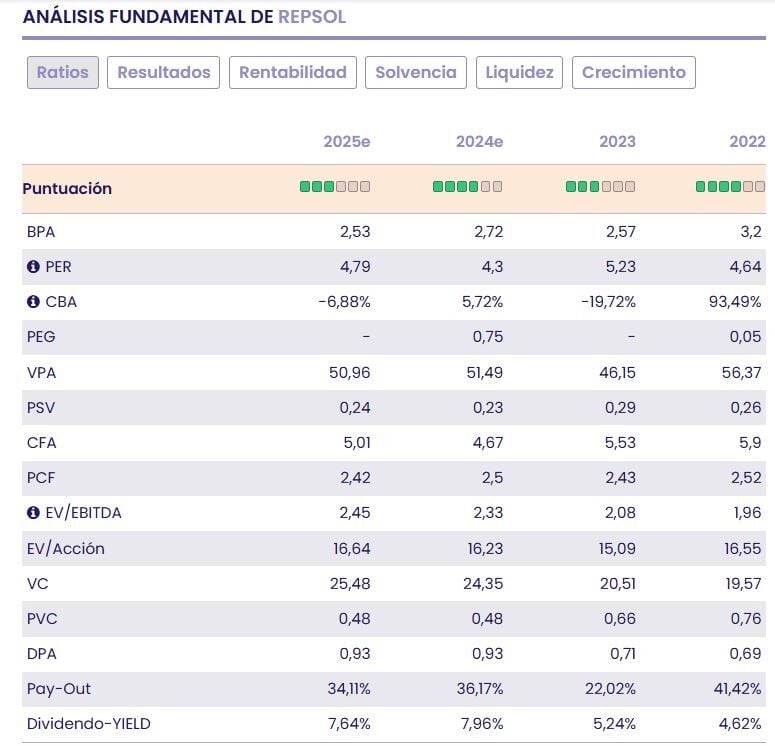The image size is (775, 746).
Task: Click the info icon beside PER
Action: [33, 267]
